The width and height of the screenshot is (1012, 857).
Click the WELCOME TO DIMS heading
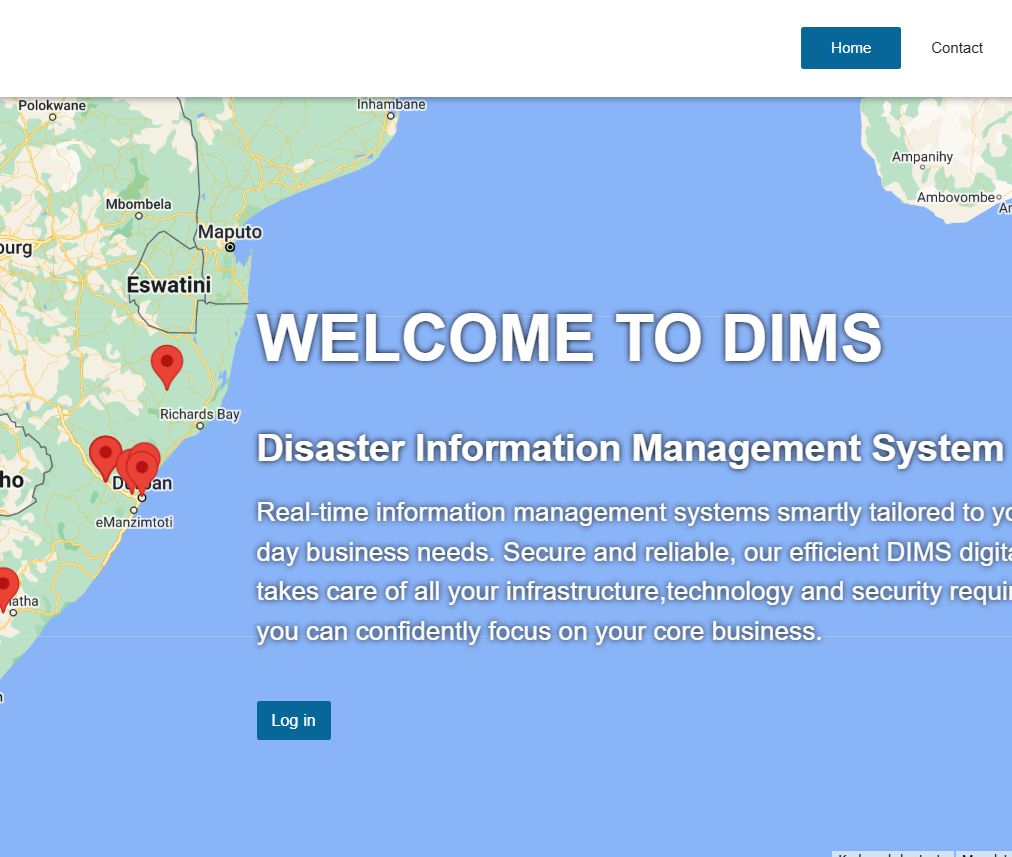pos(570,338)
